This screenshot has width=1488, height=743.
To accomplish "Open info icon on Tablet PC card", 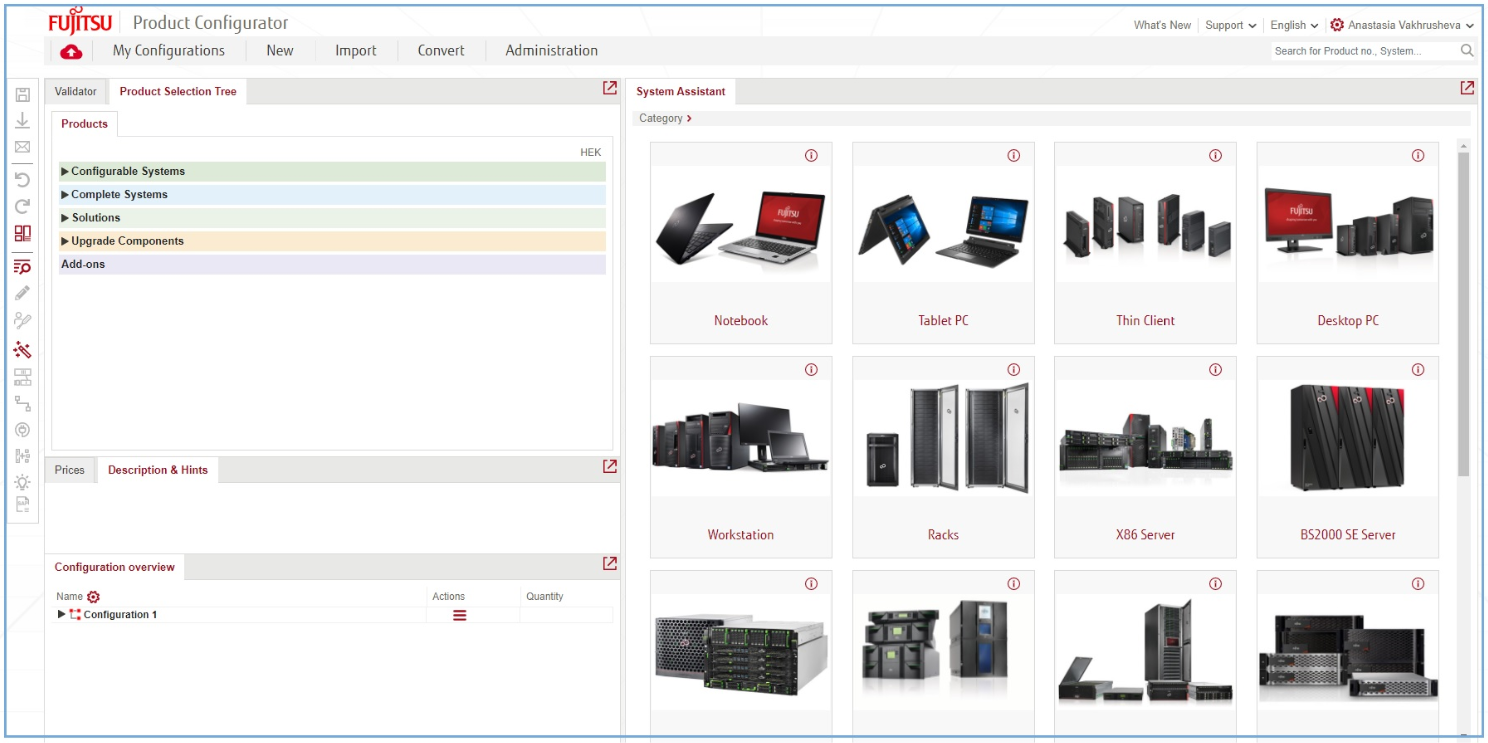I will tap(1013, 155).
